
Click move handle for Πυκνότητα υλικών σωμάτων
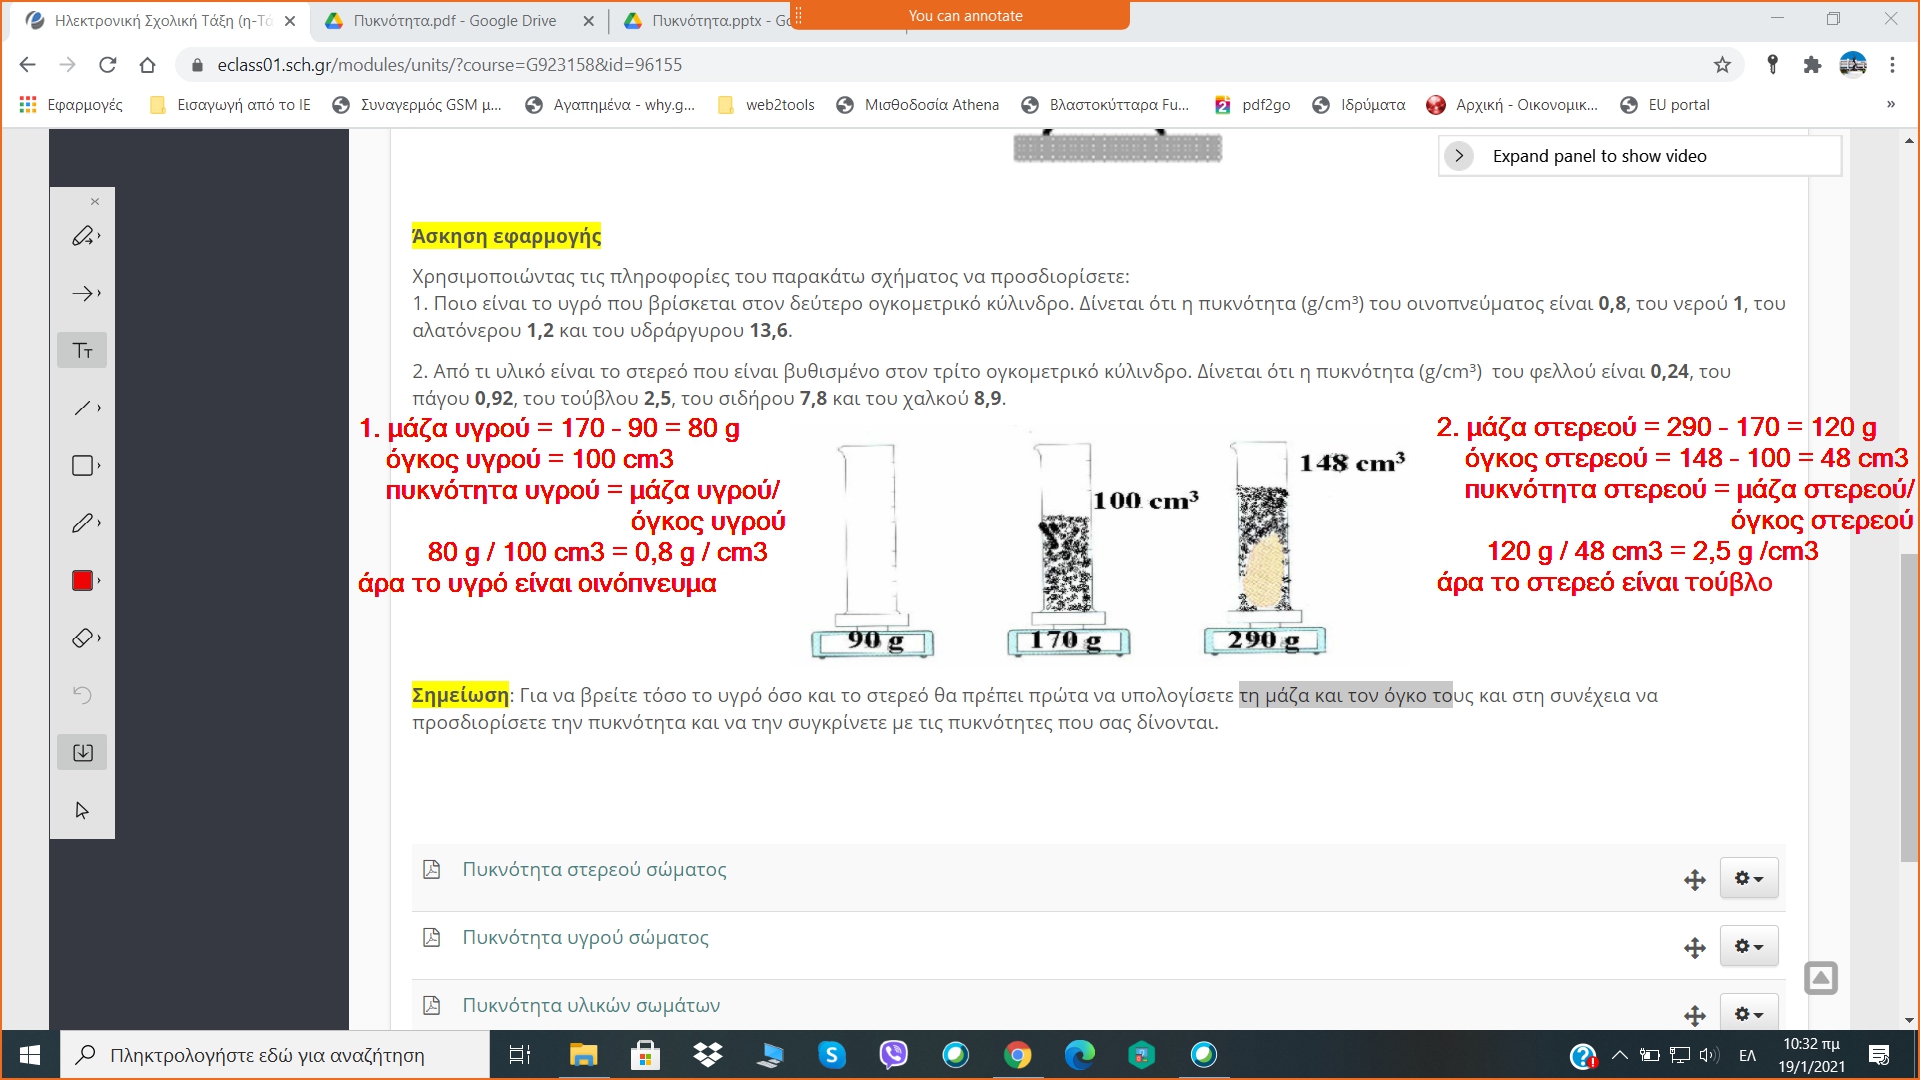click(x=1694, y=1016)
